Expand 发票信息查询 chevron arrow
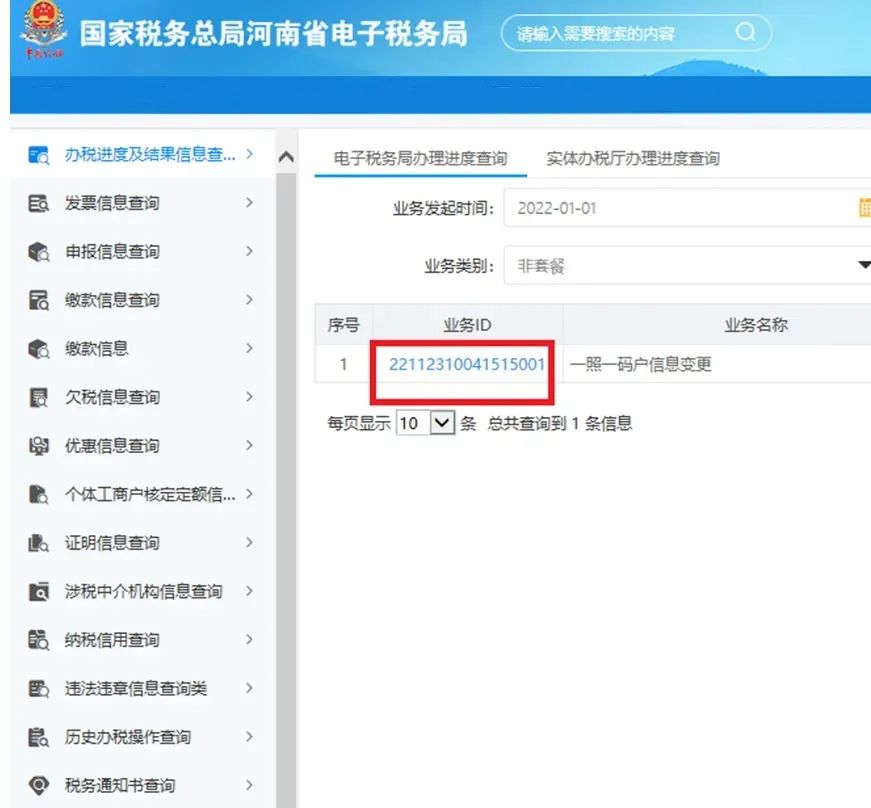The height and width of the screenshot is (808, 871). point(249,203)
